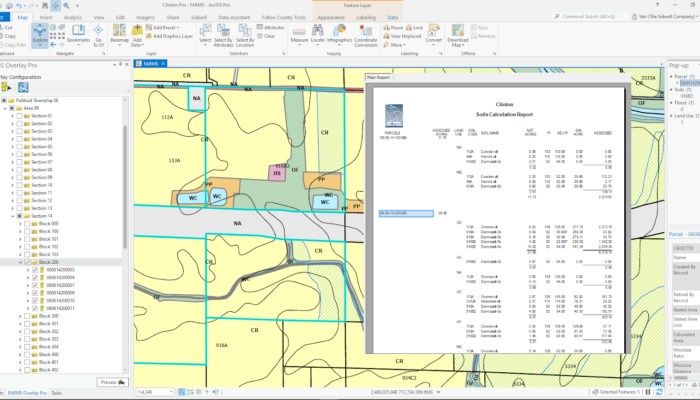Click the Sync button in Offline group

pyautogui.click(x=479, y=28)
